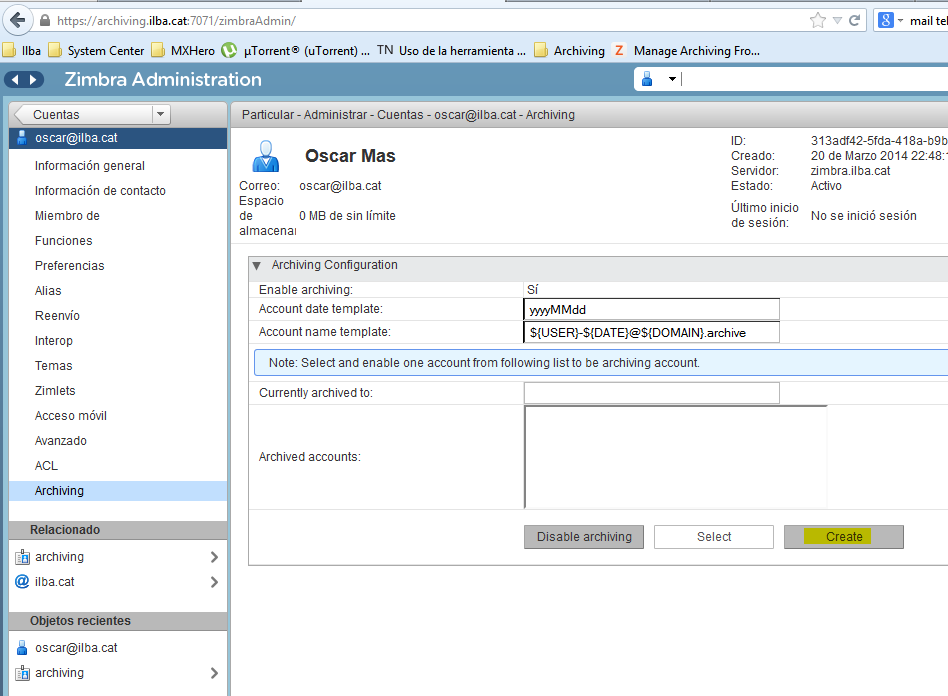
Task: Click the Create button
Action: coord(844,537)
